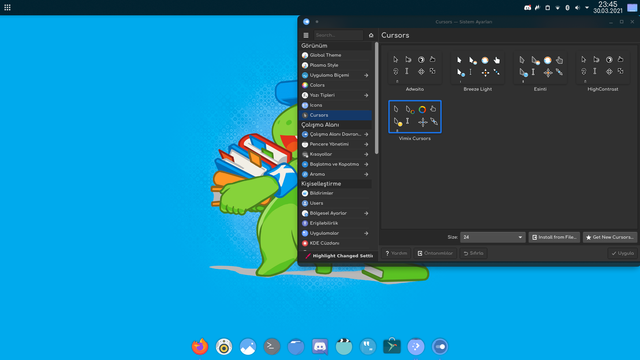Open the sidebar hamburger menu icon
The height and width of the screenshot is (360, 640).
point(306,35)
